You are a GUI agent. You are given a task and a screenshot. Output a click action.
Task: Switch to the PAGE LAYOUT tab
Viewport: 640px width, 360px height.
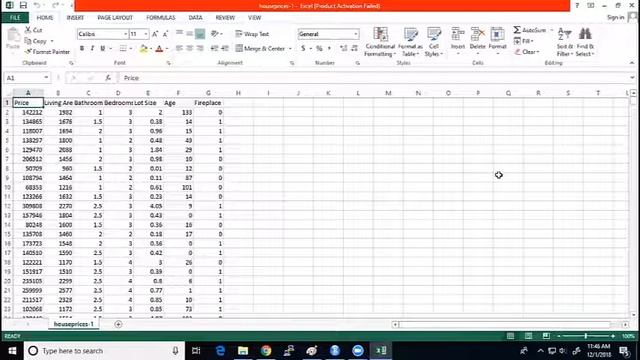115,18
